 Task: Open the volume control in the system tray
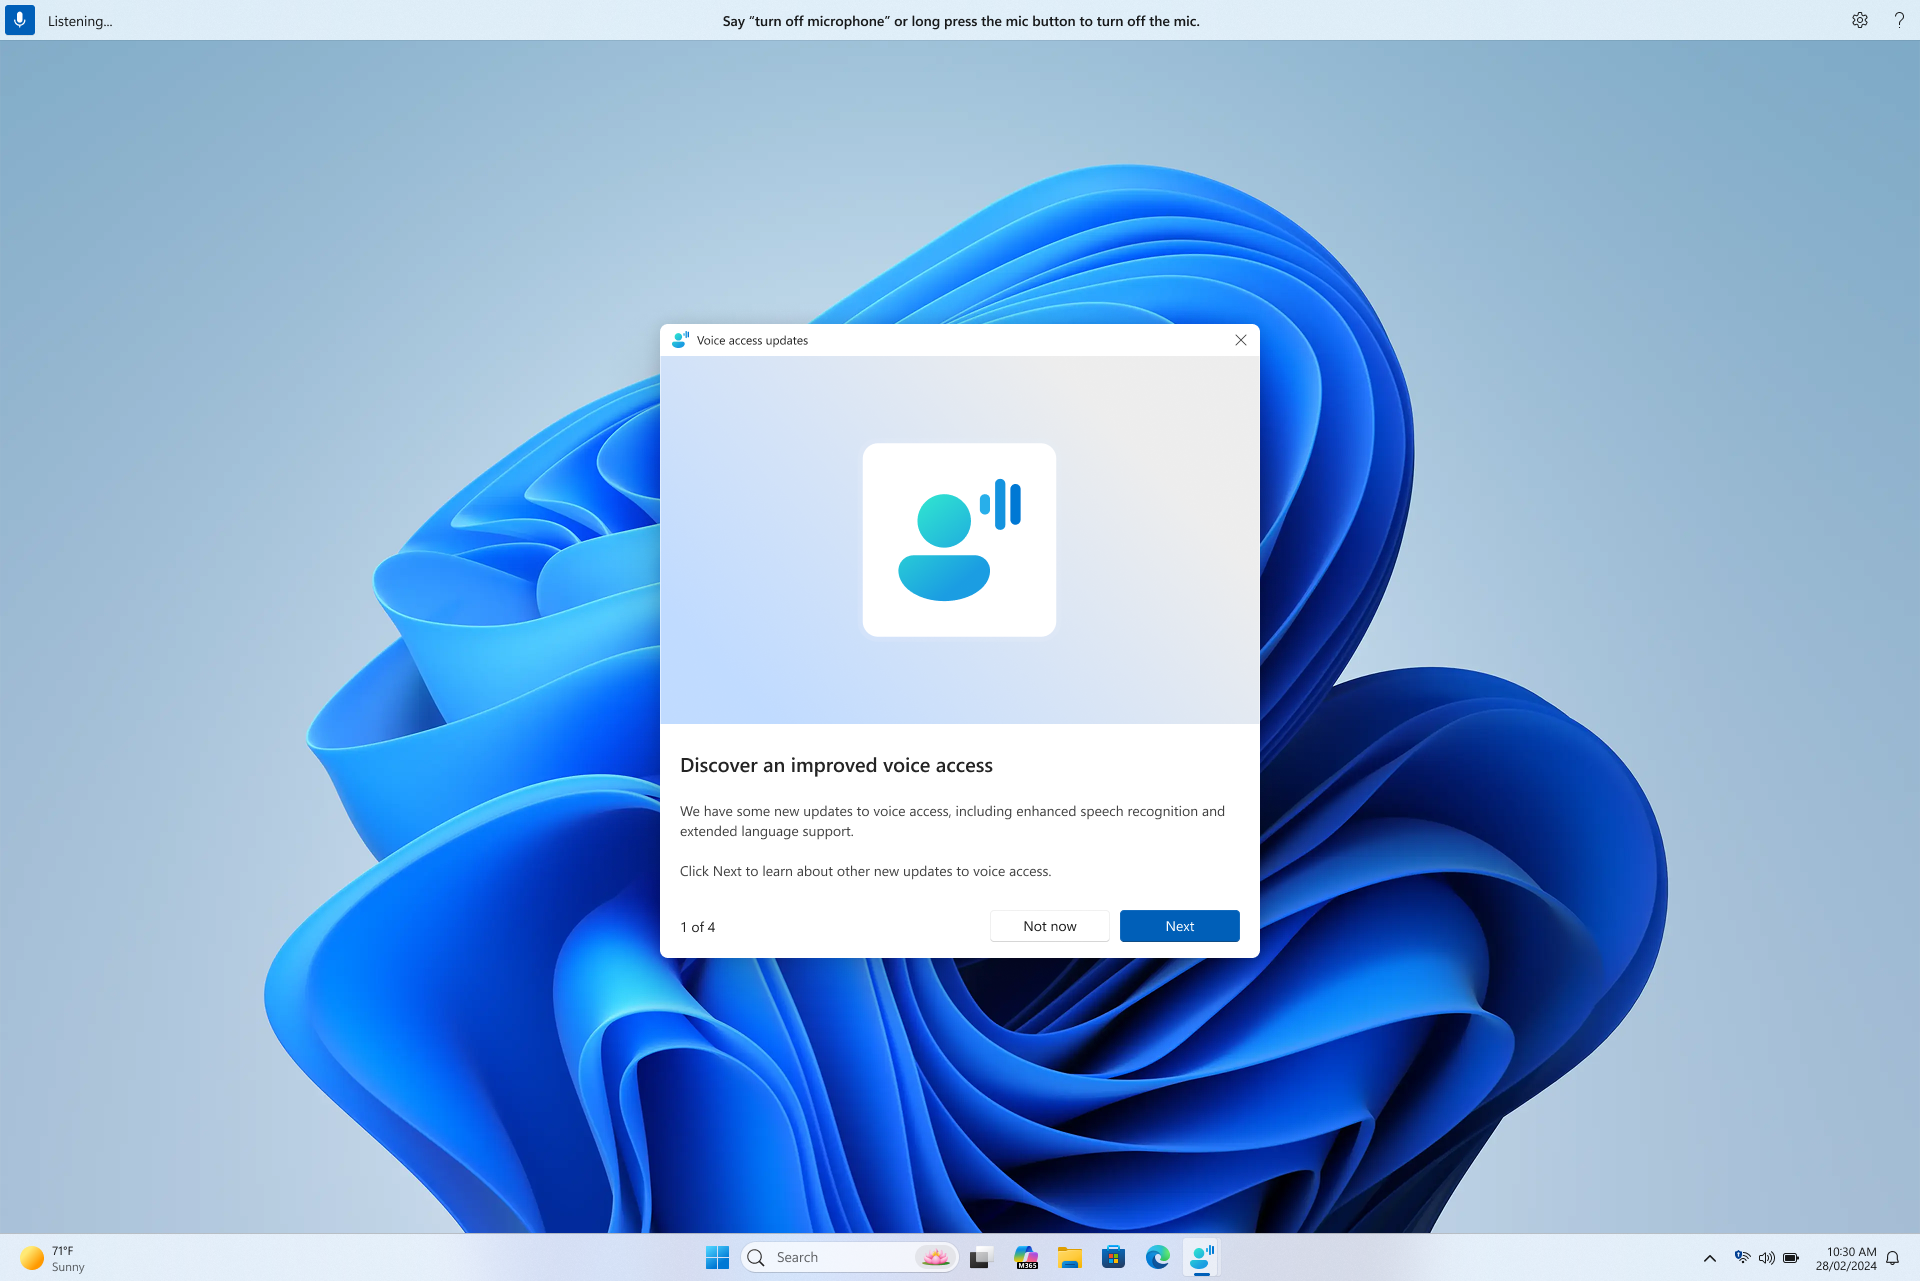click(1768, 1257)
